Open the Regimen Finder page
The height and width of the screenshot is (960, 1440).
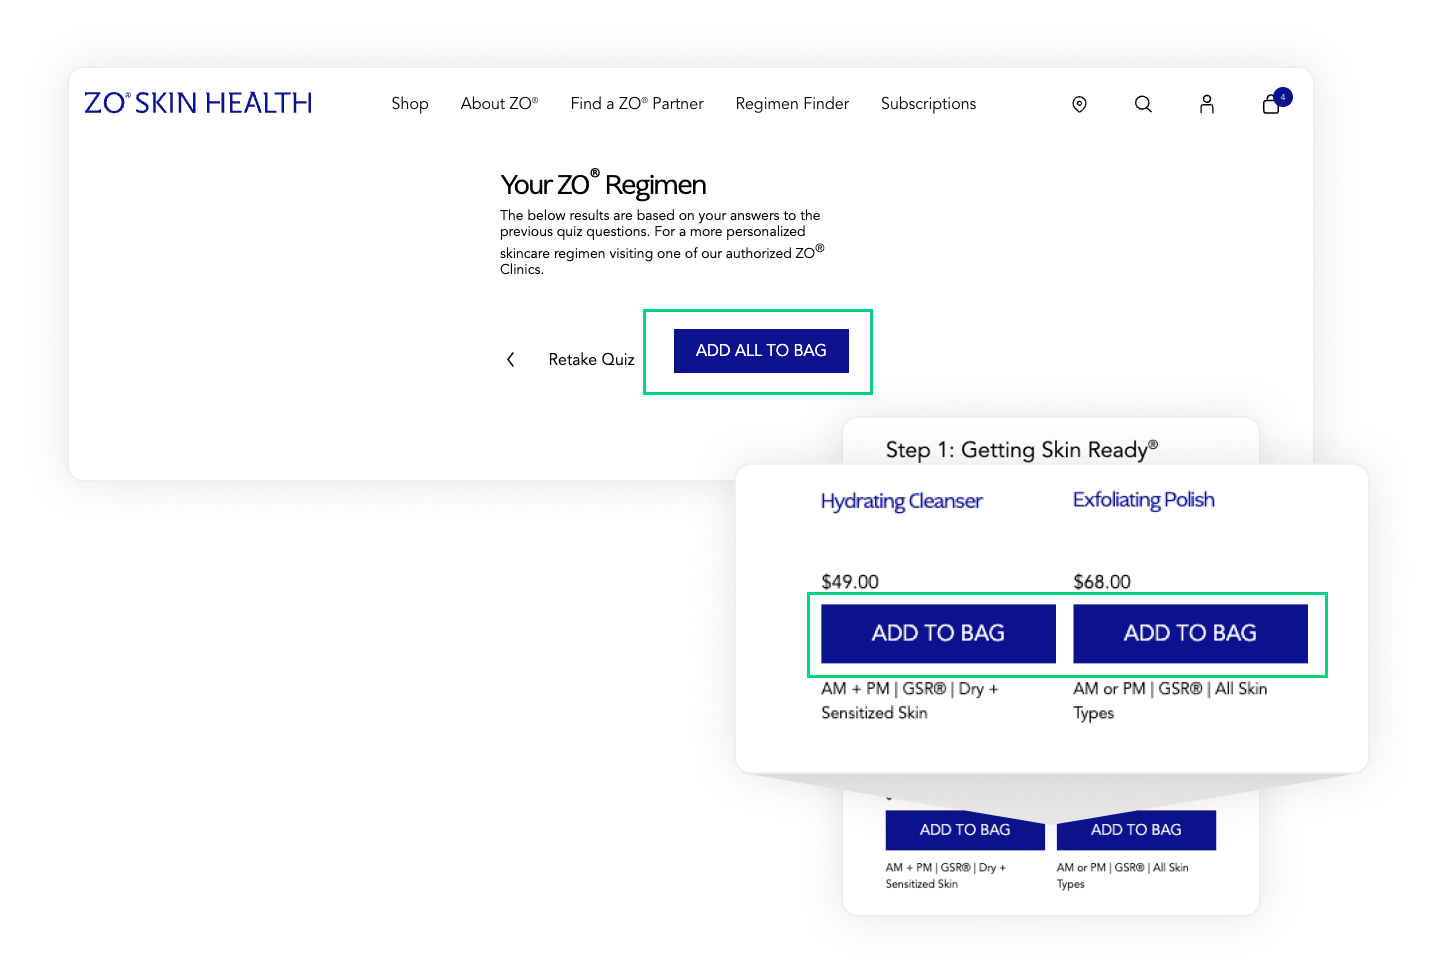[792, 103]
